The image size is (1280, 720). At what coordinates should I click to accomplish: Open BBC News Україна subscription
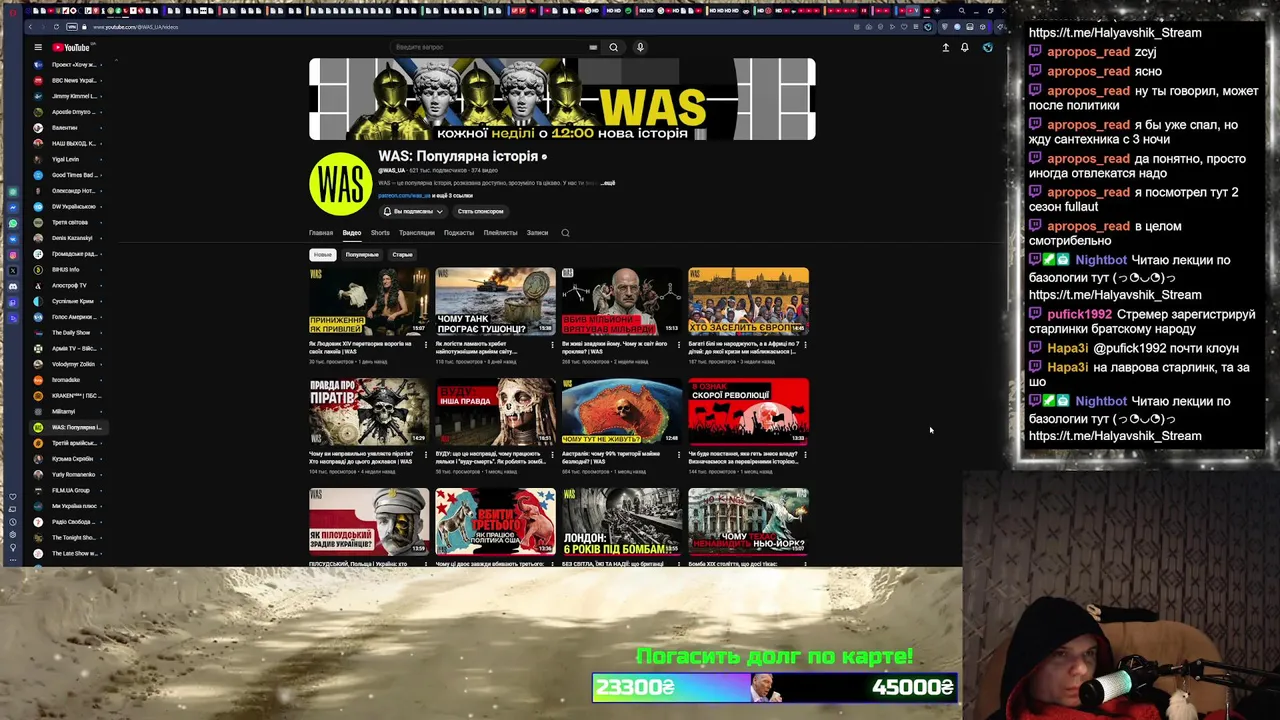[x=66, y=80]
